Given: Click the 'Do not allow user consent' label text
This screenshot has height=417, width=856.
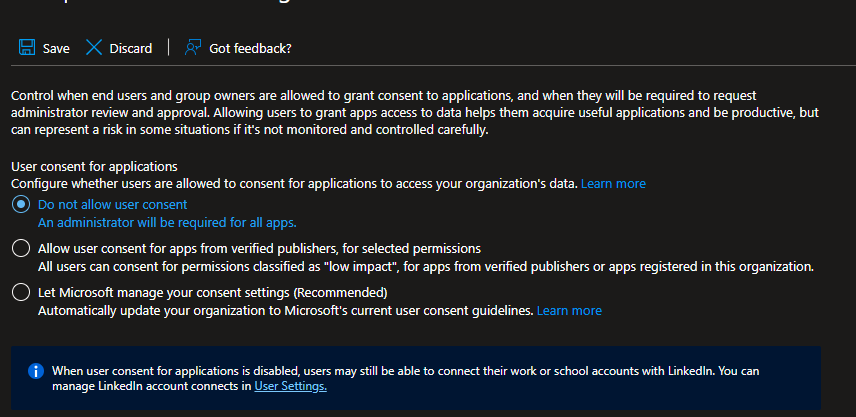Looking at the screenshot, I should pyautogui.click(x=112, y=205).
